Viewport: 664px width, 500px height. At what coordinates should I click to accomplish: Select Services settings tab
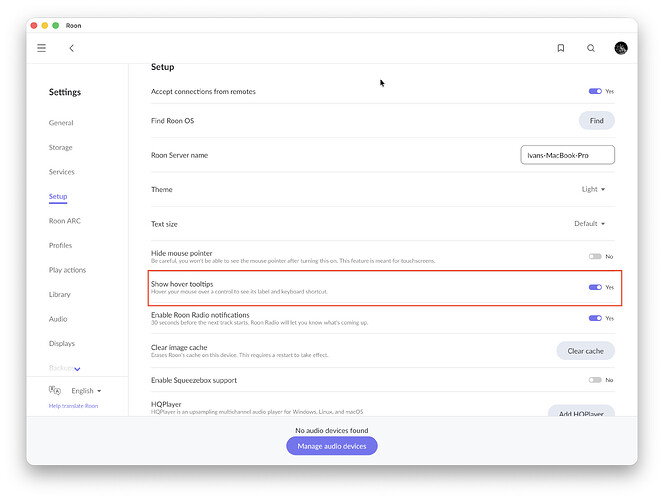click(x=61, y=172)
